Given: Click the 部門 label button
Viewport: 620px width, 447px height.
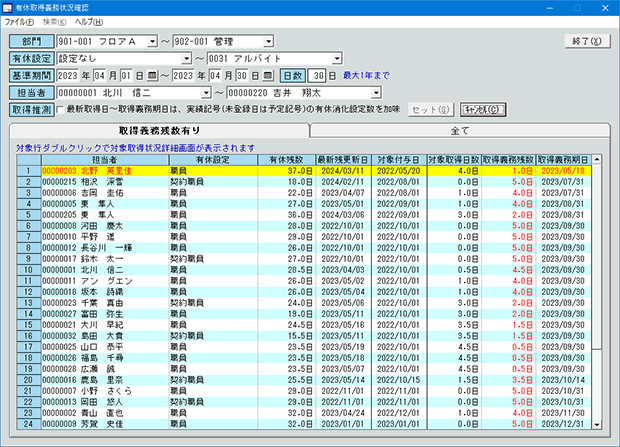Looking at the screenshot, I should coord(32,41).
